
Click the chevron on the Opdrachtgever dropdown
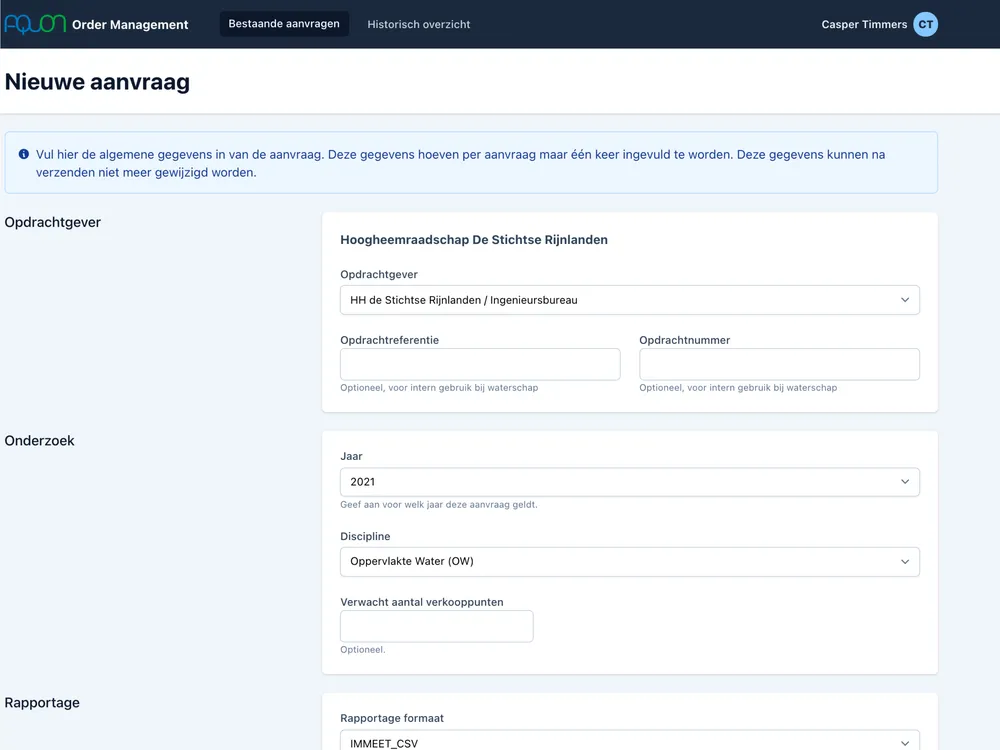point(906,299)
